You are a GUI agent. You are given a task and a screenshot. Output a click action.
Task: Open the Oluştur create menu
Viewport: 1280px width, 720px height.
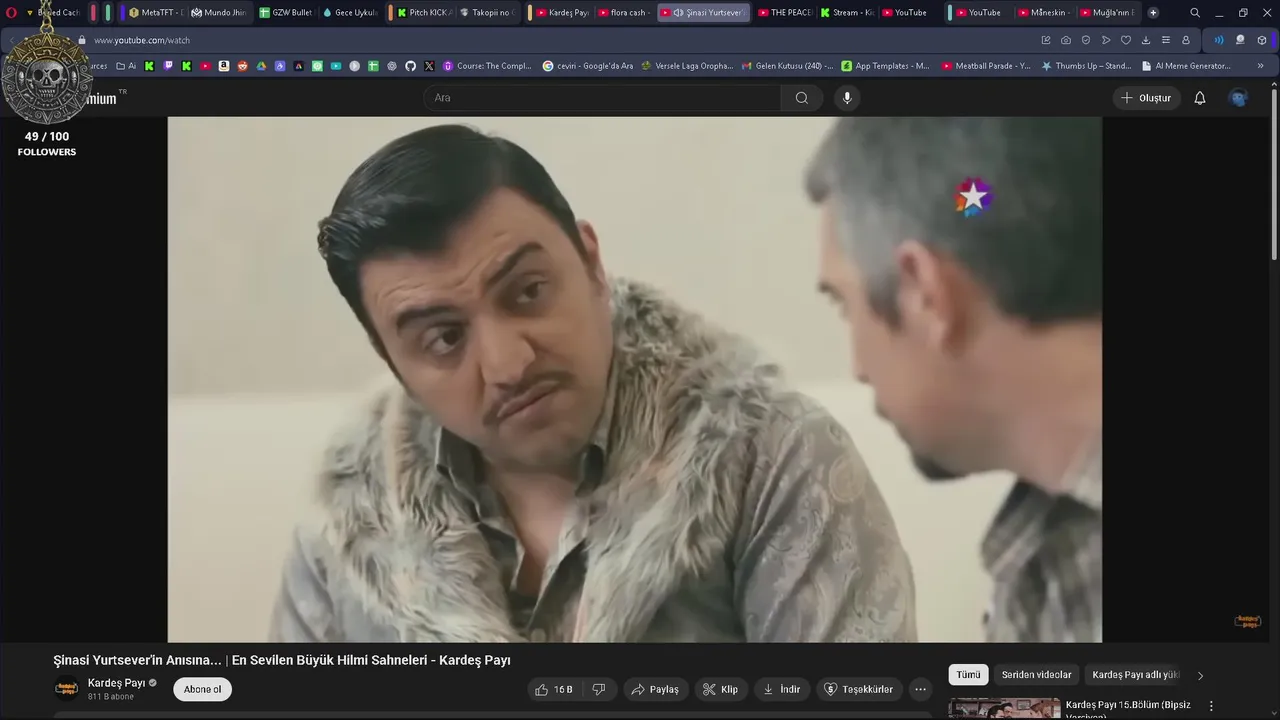1146,98
